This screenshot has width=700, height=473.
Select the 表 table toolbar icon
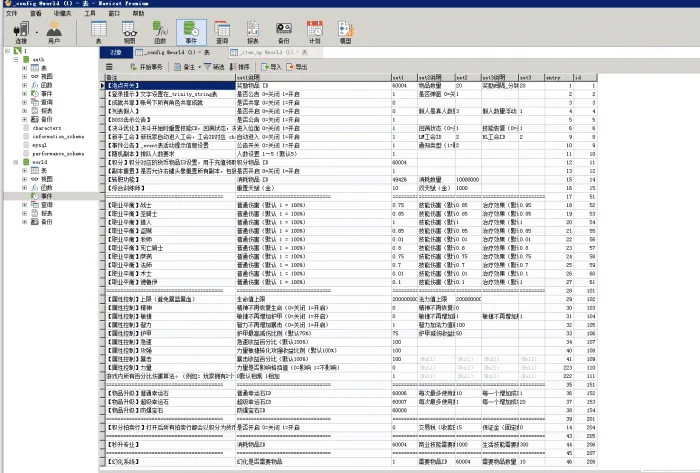click(x=99, y=32)
